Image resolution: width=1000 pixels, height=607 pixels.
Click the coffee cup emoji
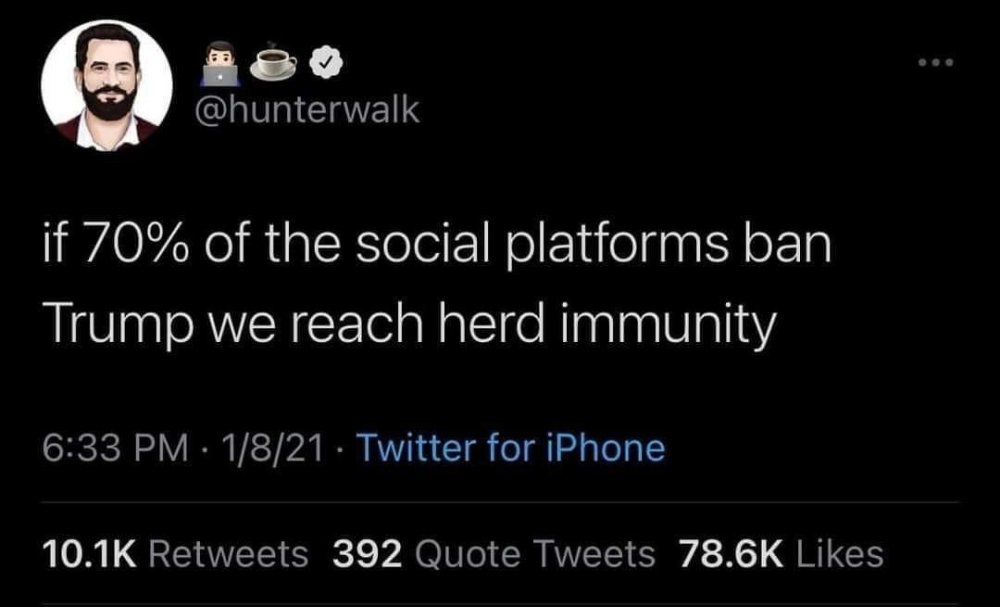(273, 64)
